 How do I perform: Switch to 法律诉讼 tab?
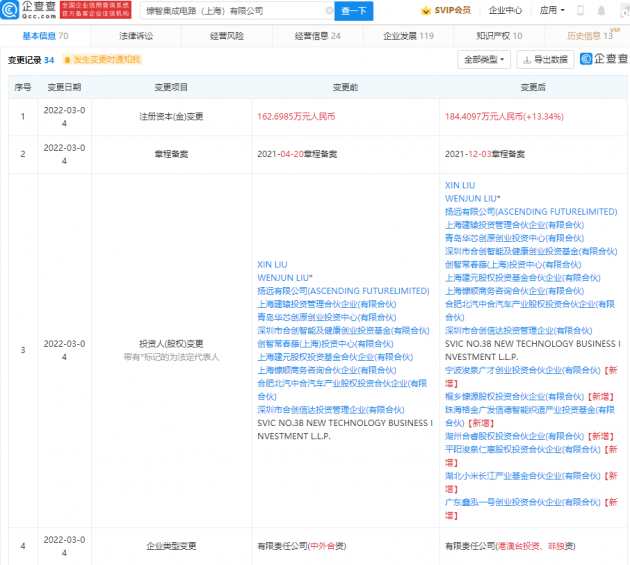coord(136,36)
